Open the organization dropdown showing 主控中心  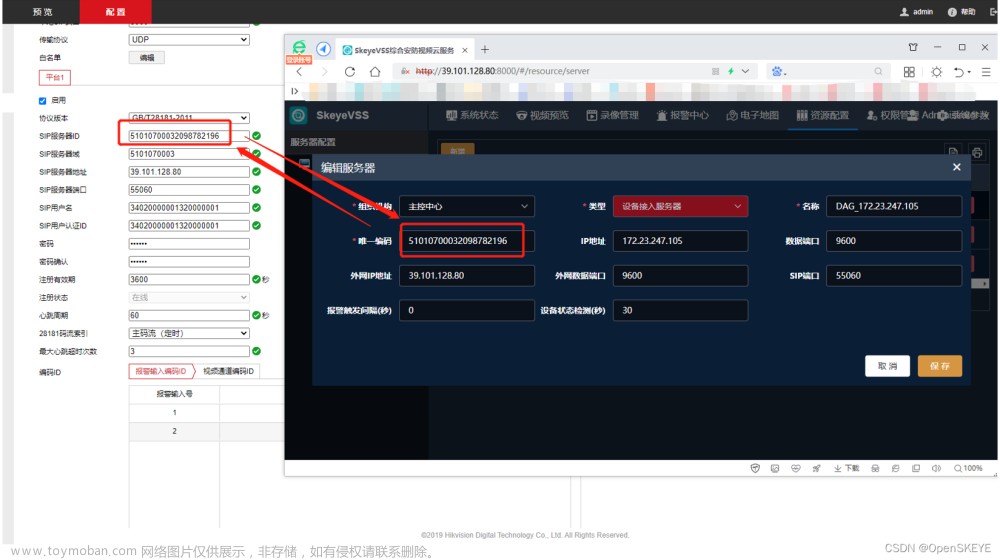[467, 206]
